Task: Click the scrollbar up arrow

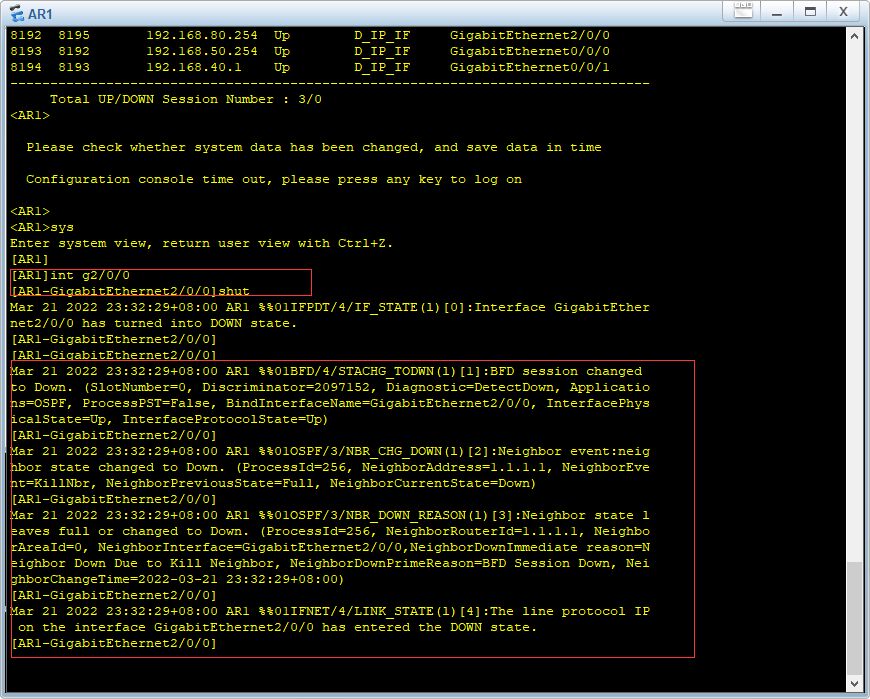Action: pyautogui.click(x=854, y=36)
